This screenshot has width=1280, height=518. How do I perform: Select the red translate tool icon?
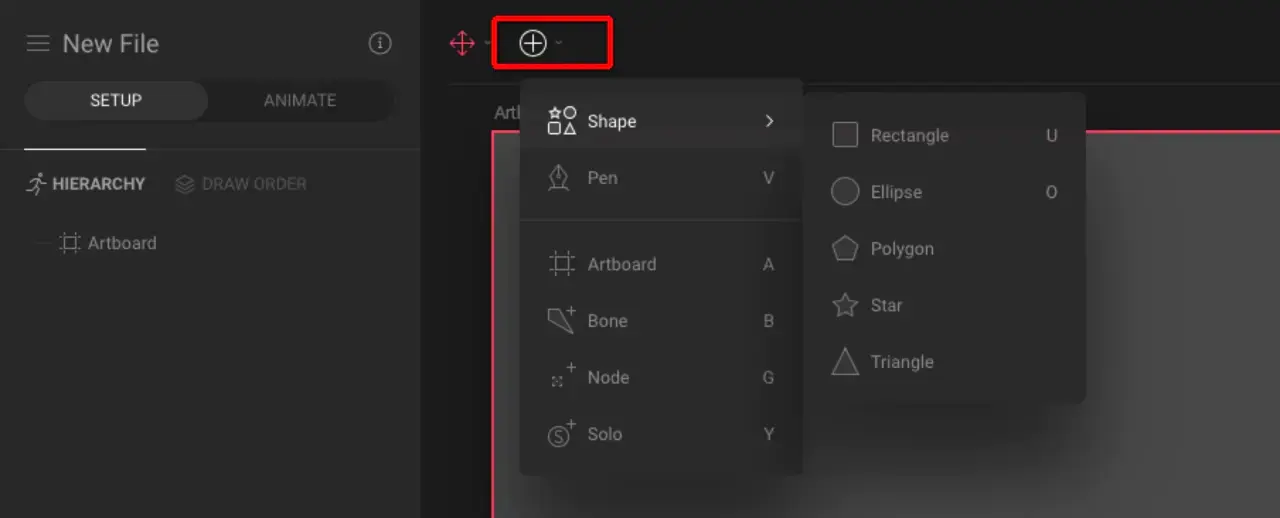click(462, 43)
